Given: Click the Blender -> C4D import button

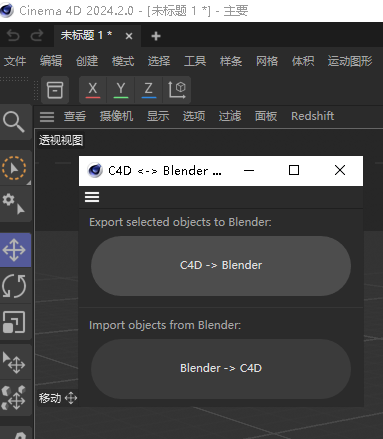Looking at the screenshot, I should tap(221, 369).
